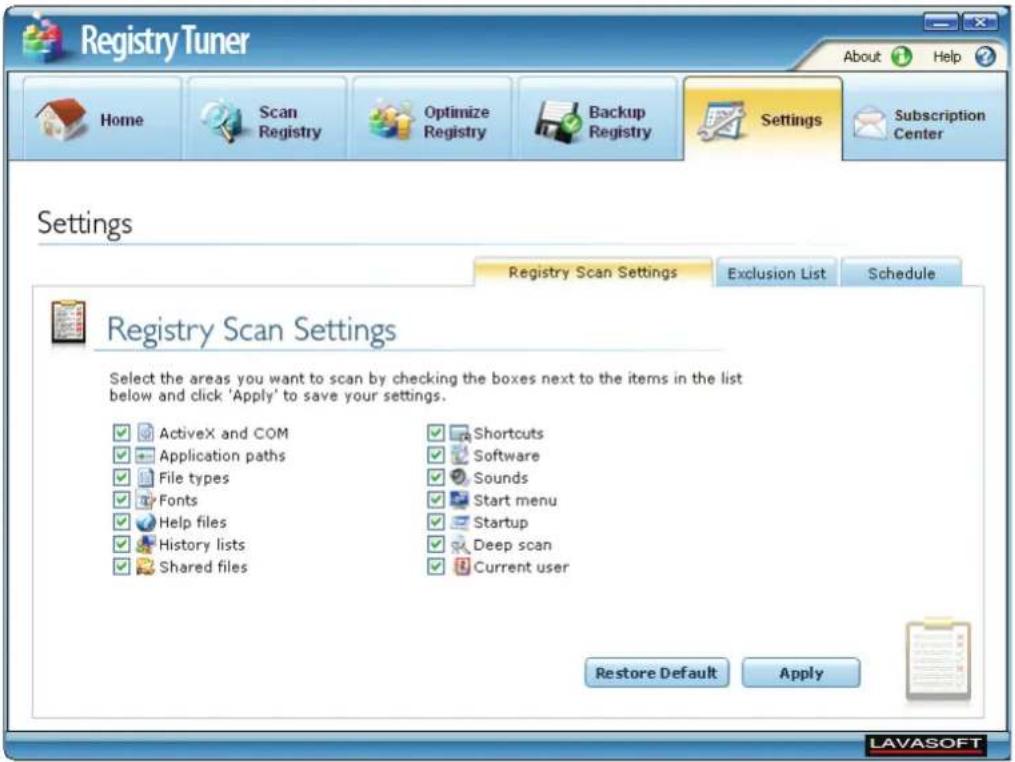Open the Backup Registry tab
The width and height of the screenshot is (1015, 762).
597,118
